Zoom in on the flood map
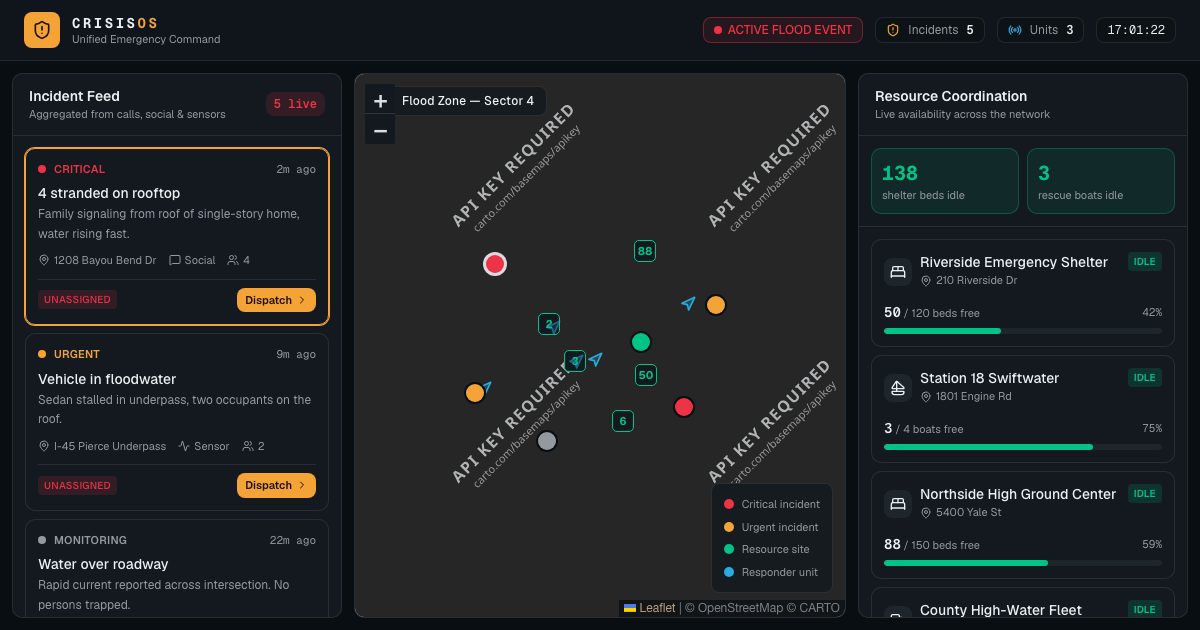 pos(380,101)
